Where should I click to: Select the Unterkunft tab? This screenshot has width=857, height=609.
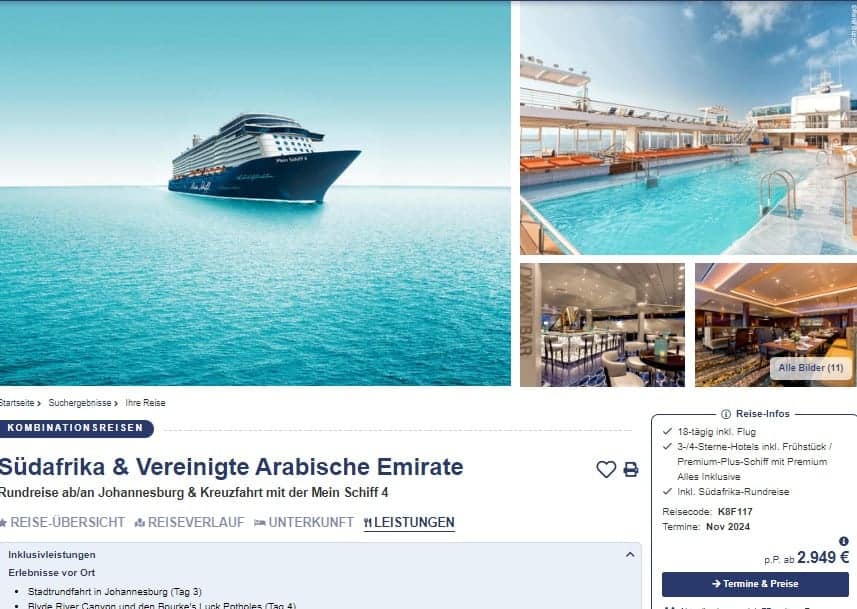tap(304, 523)
